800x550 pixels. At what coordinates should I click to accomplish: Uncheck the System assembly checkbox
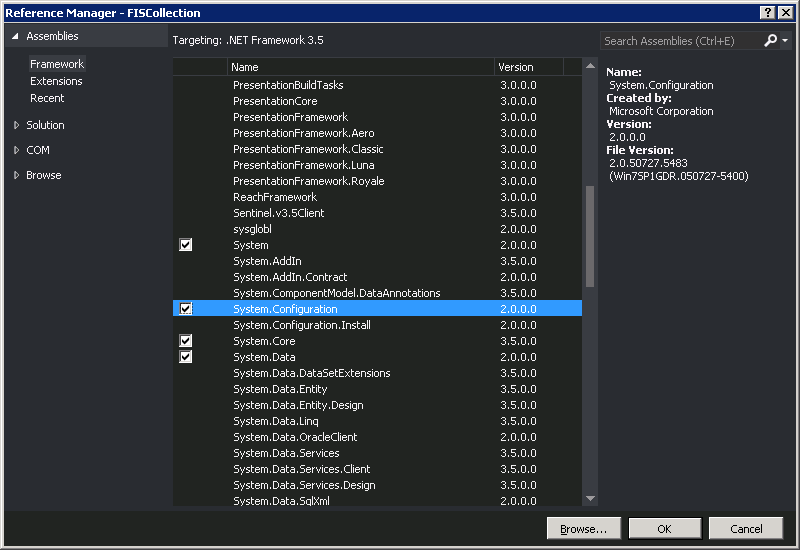(186, 245)
